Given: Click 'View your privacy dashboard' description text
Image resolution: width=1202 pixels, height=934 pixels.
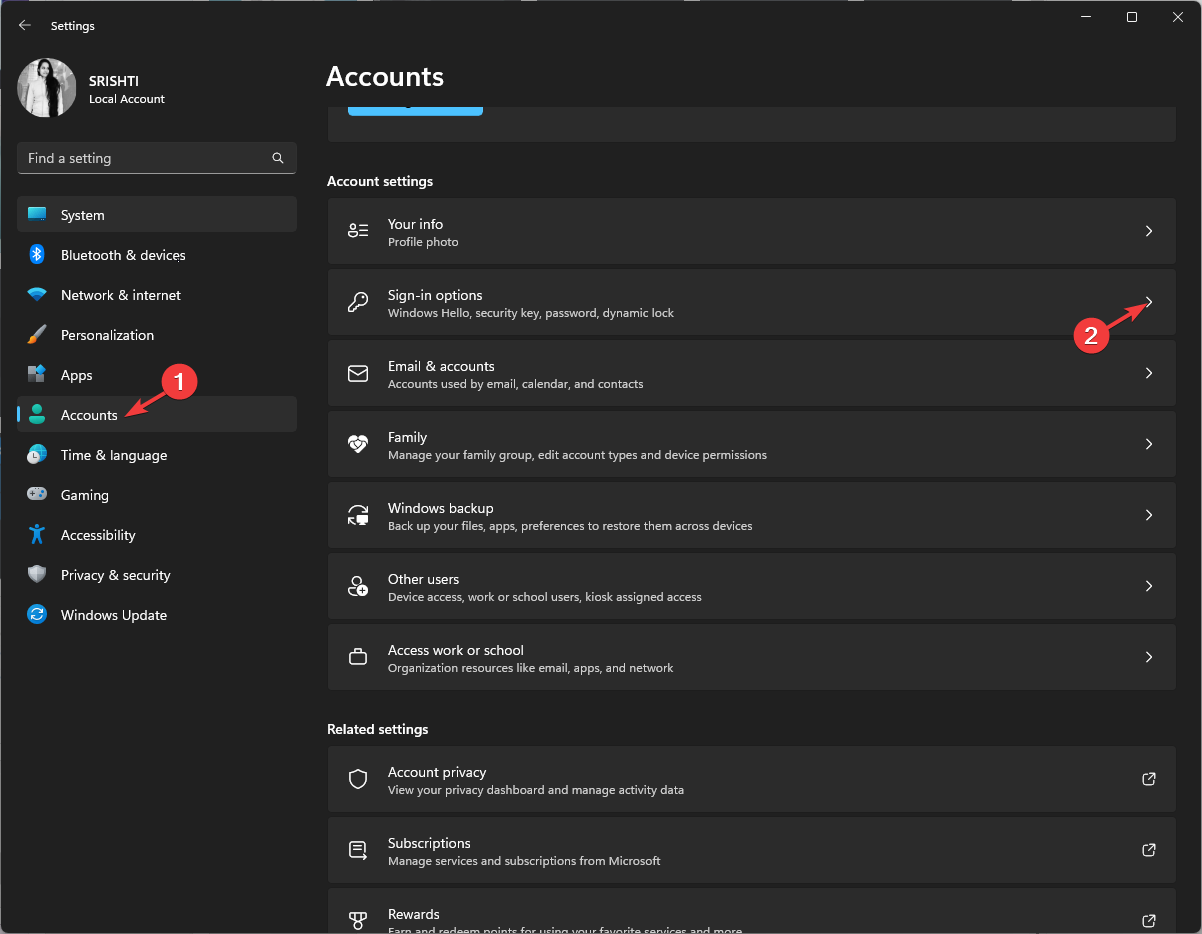Looking at the screenshot, I should [536, 790].
